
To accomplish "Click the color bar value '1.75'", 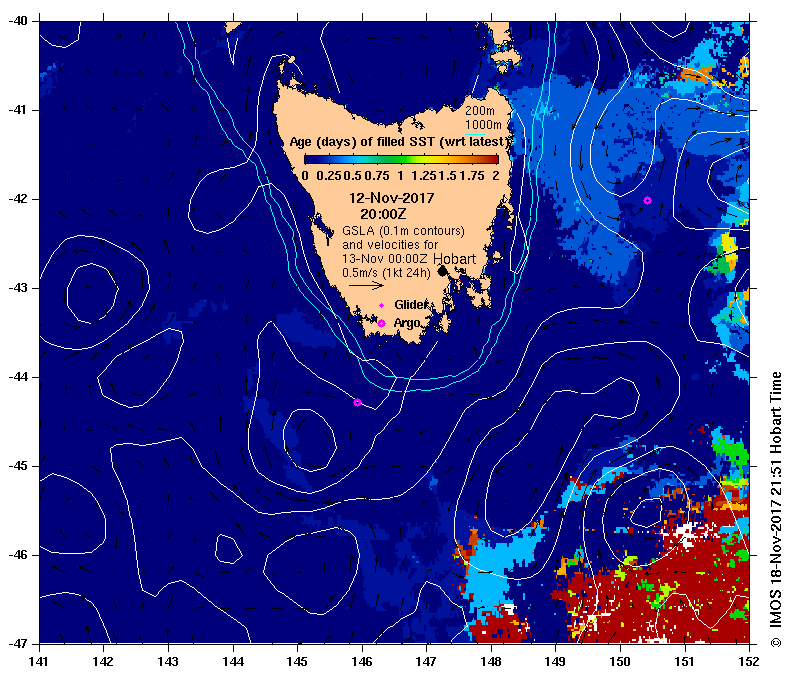I will click(472, 176).
